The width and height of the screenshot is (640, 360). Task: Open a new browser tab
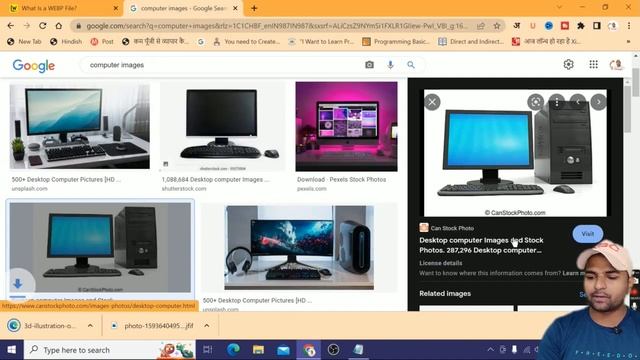click(x=254, y=8)
